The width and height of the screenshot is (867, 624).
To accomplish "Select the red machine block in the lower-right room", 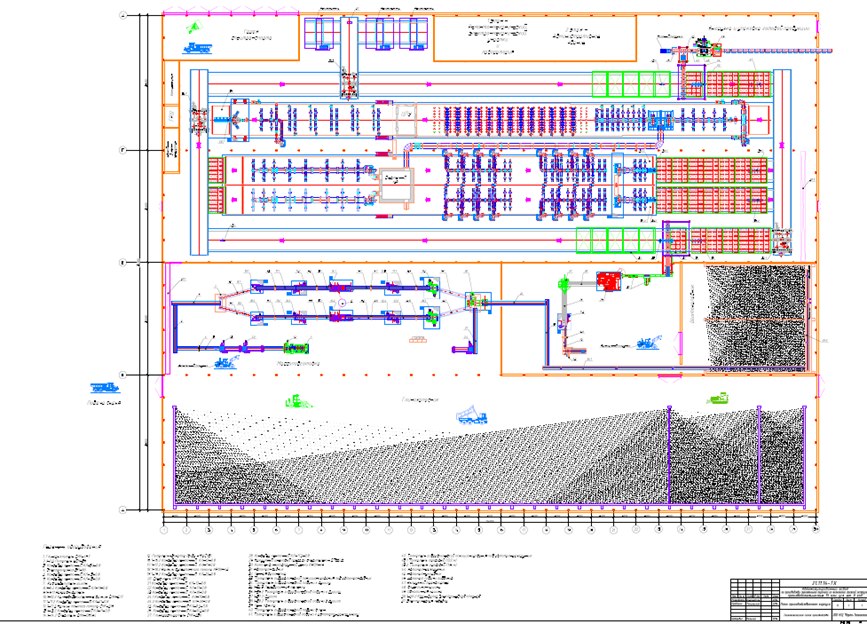I will click(x=608, y=281).
